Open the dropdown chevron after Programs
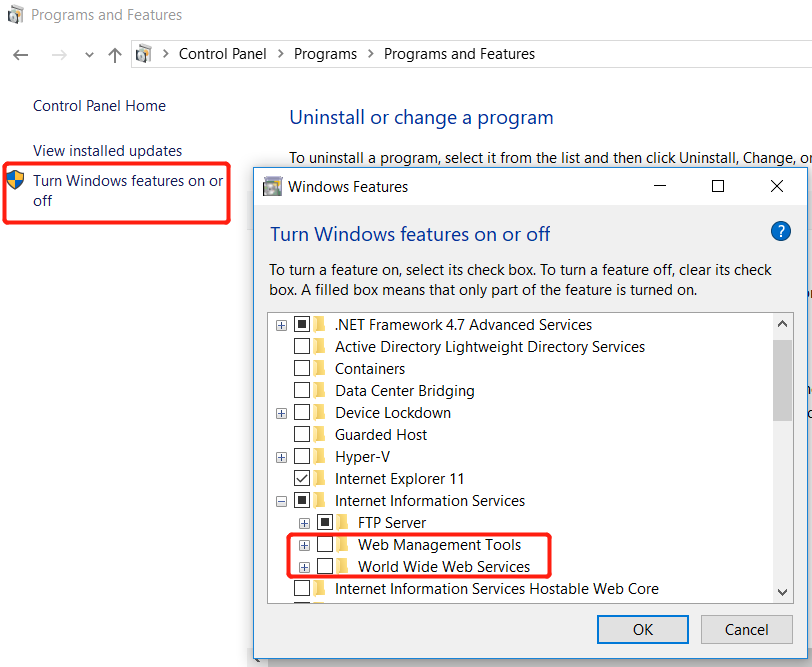 point(371,54)
